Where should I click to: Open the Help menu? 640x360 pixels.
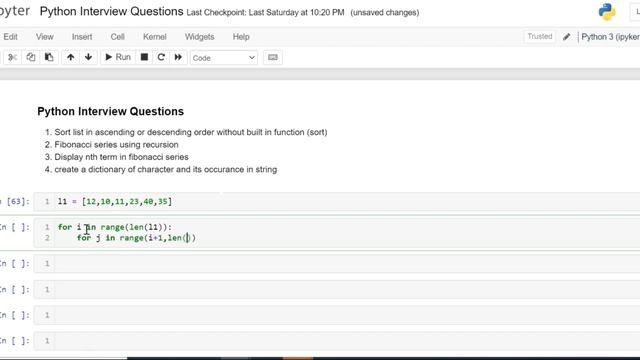pos(241,37)
